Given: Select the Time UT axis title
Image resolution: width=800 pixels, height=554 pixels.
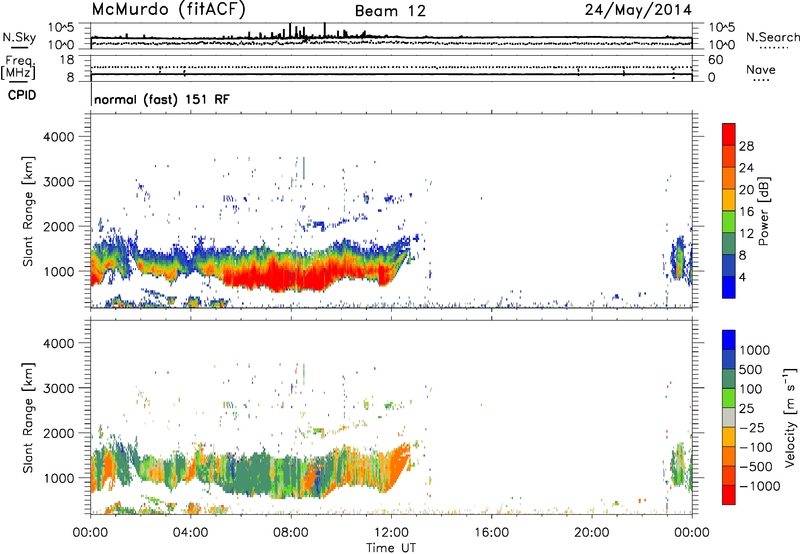Looking at the screenshot, I should click(391, 547).
